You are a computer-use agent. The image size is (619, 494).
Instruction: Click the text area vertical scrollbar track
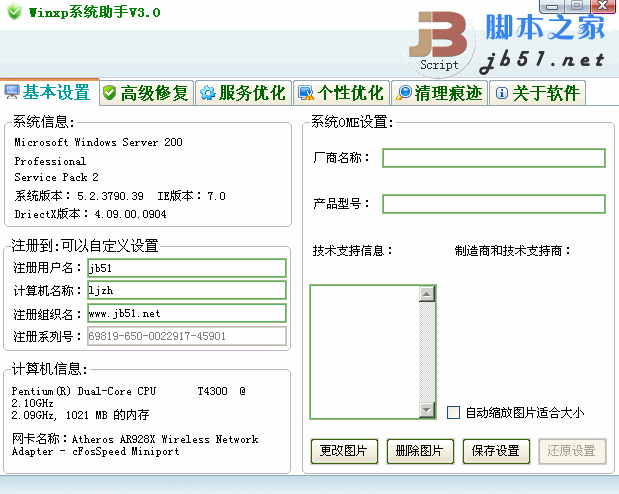pos(427,352)
